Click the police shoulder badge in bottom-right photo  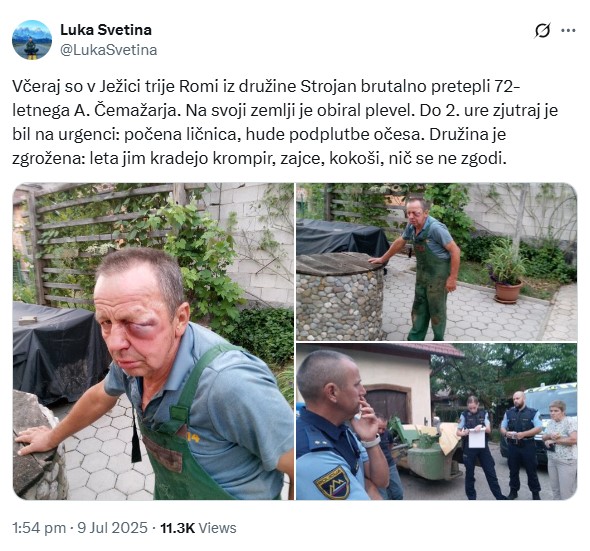[x=333, y=483]
